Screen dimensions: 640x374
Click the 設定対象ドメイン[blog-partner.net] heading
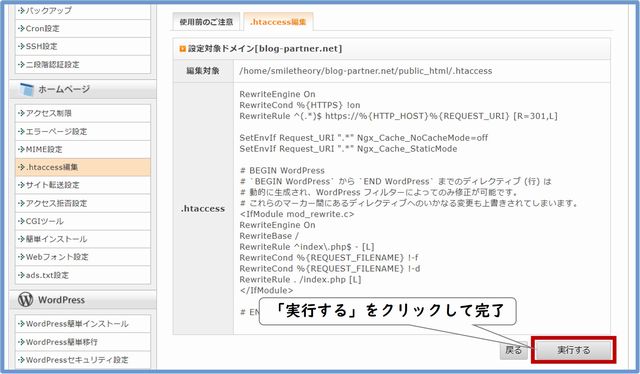click(265, 49)
